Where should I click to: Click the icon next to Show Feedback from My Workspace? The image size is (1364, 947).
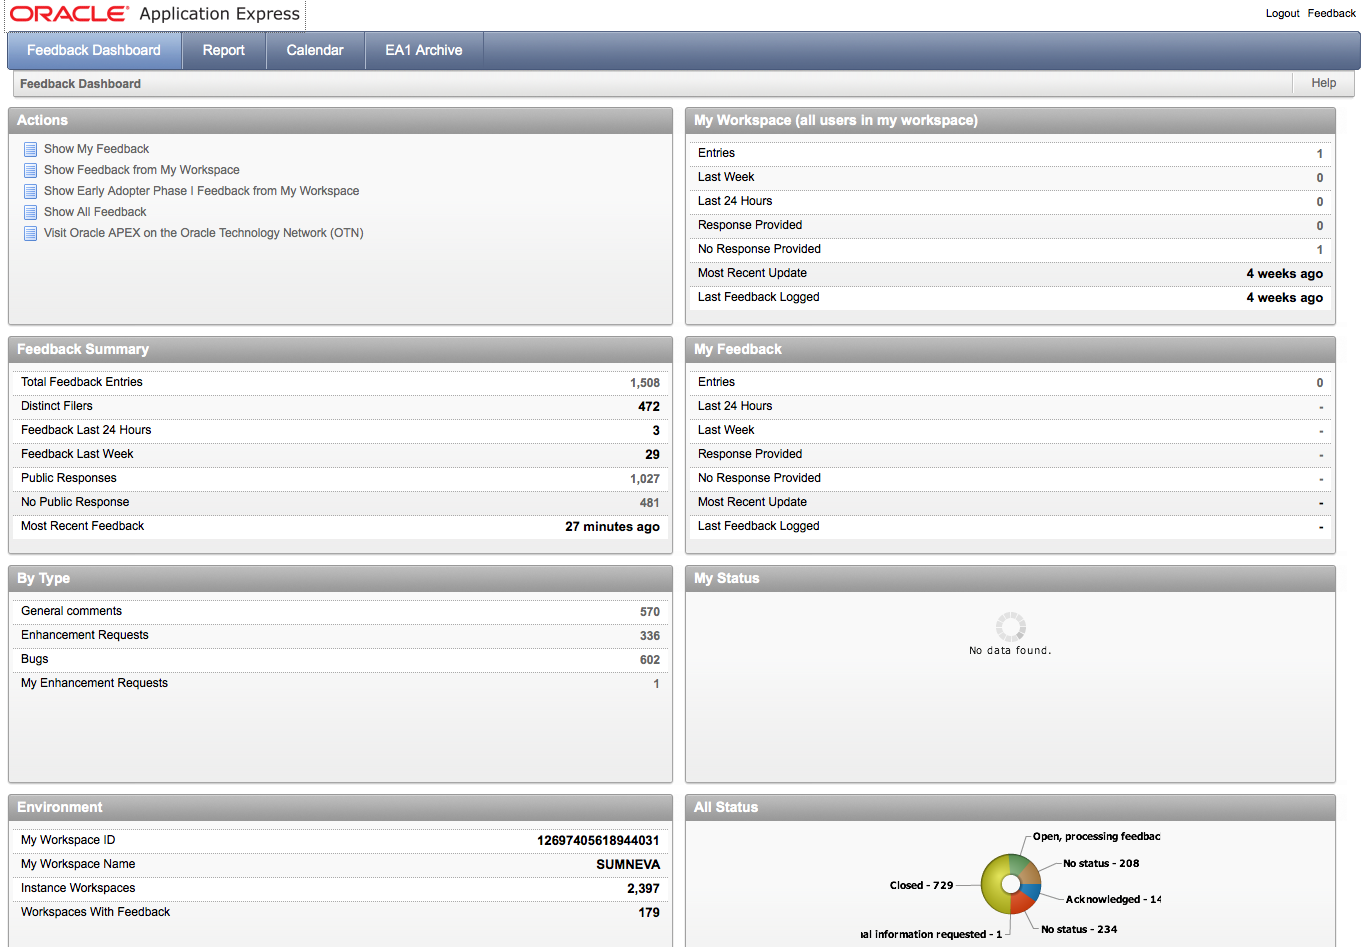point(30,169)
